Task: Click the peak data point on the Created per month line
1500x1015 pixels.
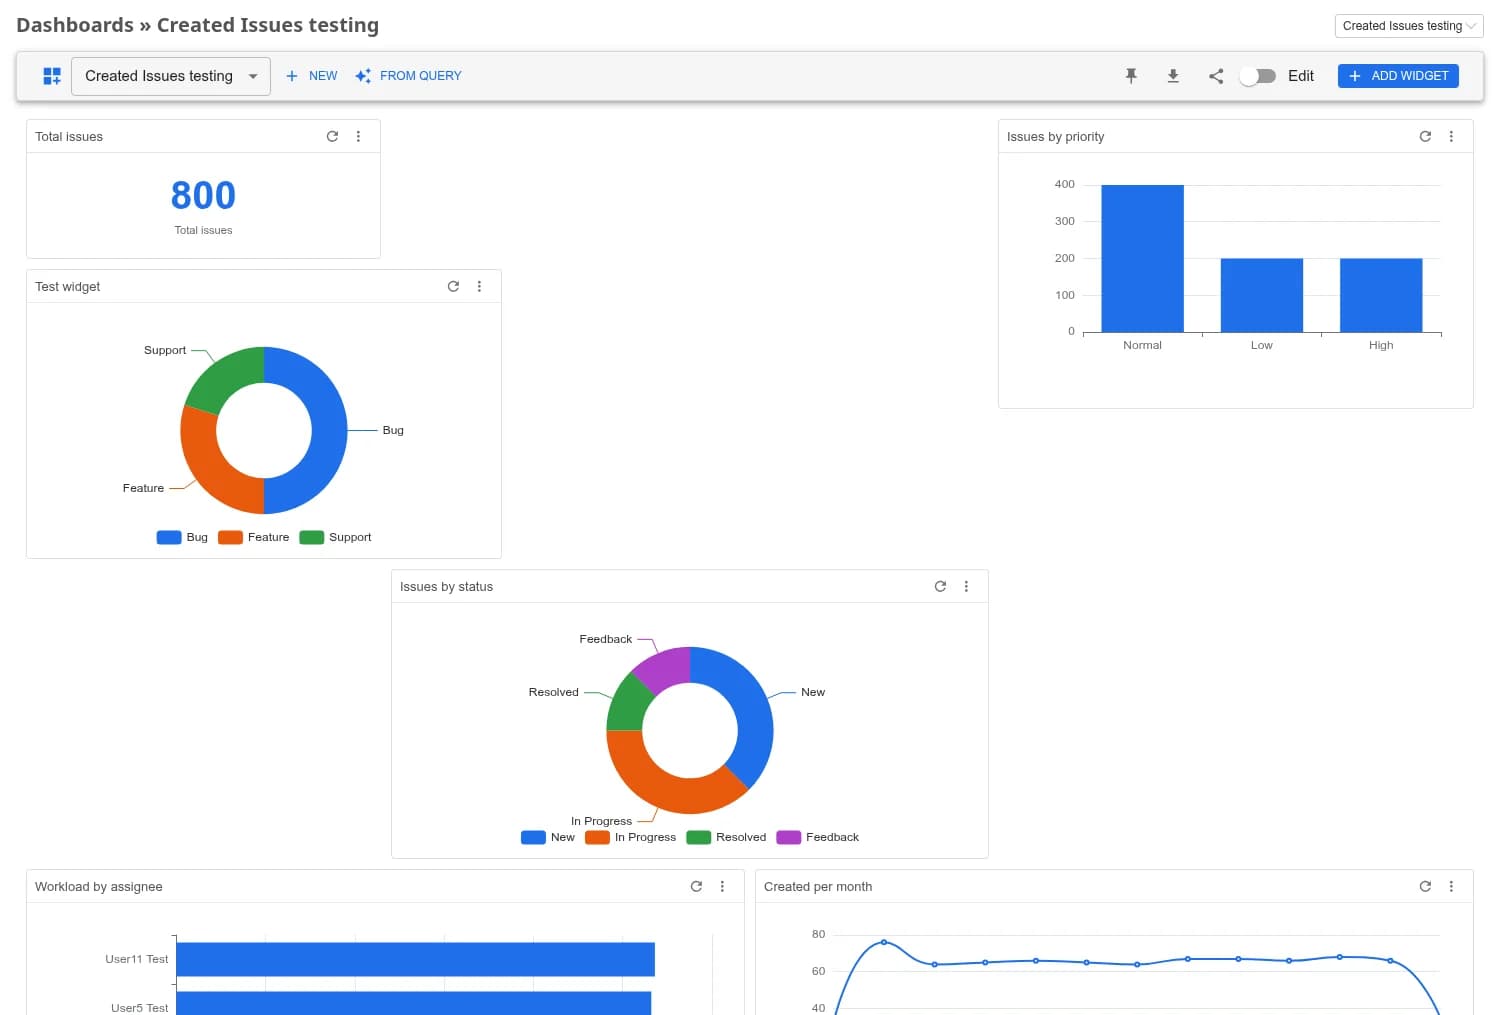Action: [883, 942]
